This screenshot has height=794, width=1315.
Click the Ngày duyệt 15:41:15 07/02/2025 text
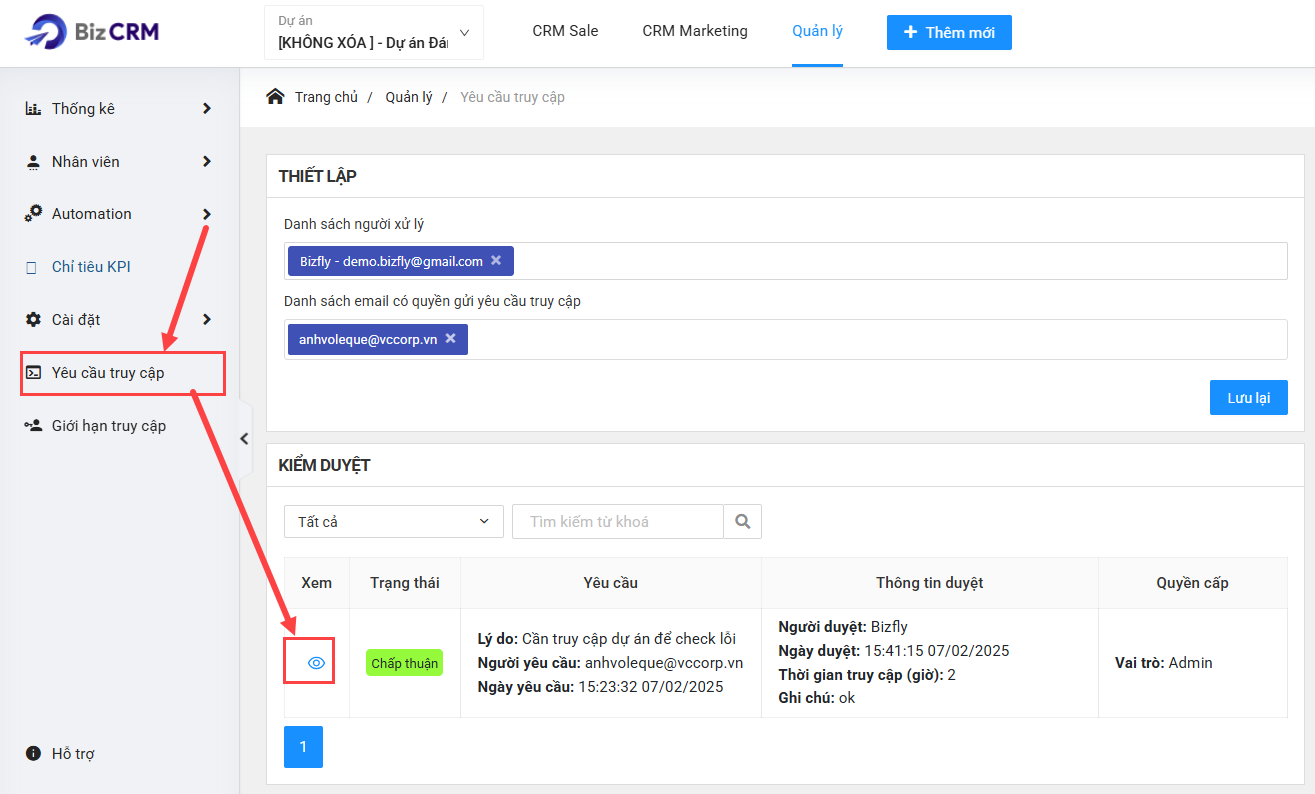(894, 651)
